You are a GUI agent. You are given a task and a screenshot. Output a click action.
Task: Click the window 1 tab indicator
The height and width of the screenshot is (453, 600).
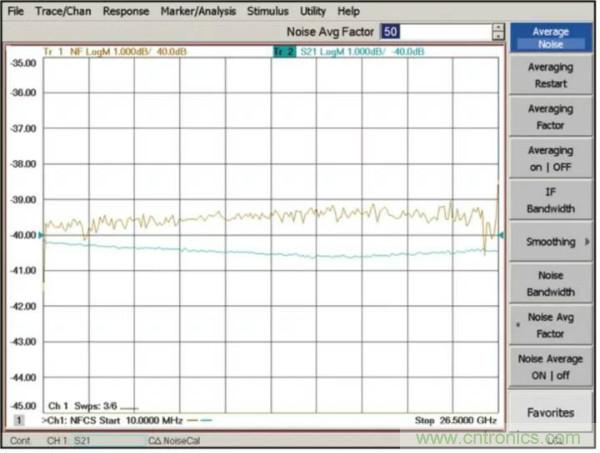pos(18,423)
